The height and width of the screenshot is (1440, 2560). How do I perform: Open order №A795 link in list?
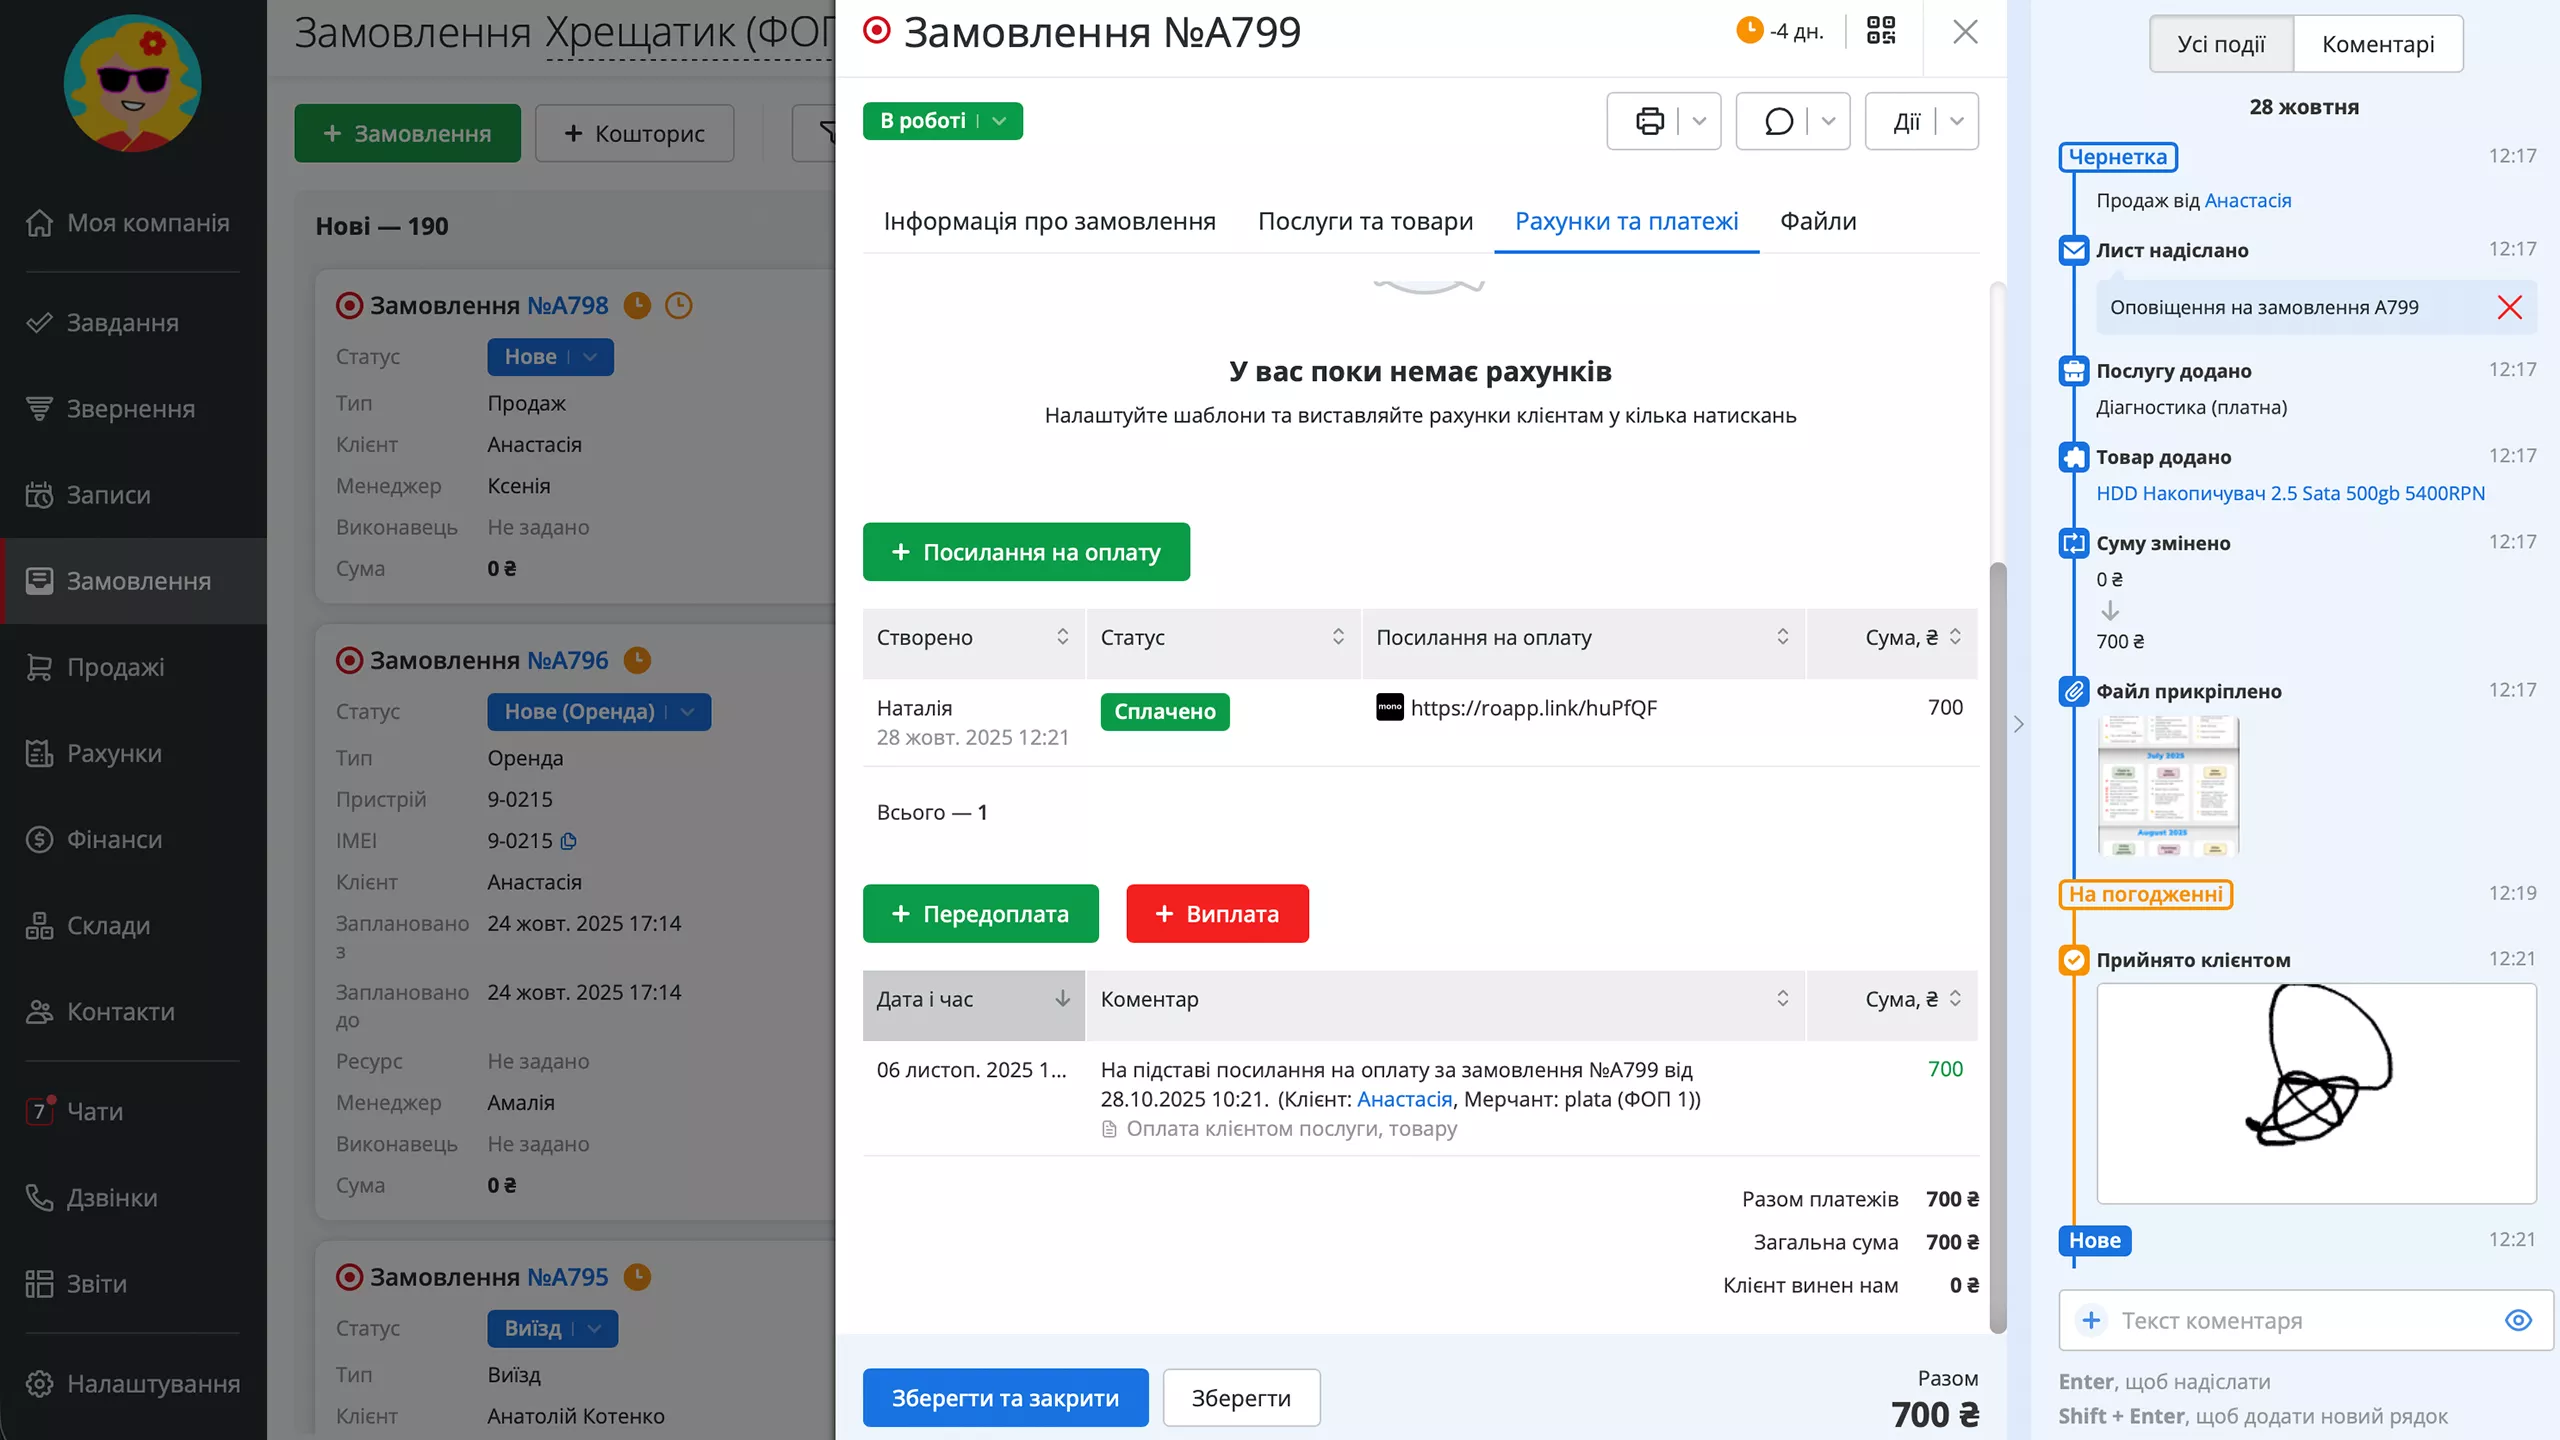(567, 1277)
